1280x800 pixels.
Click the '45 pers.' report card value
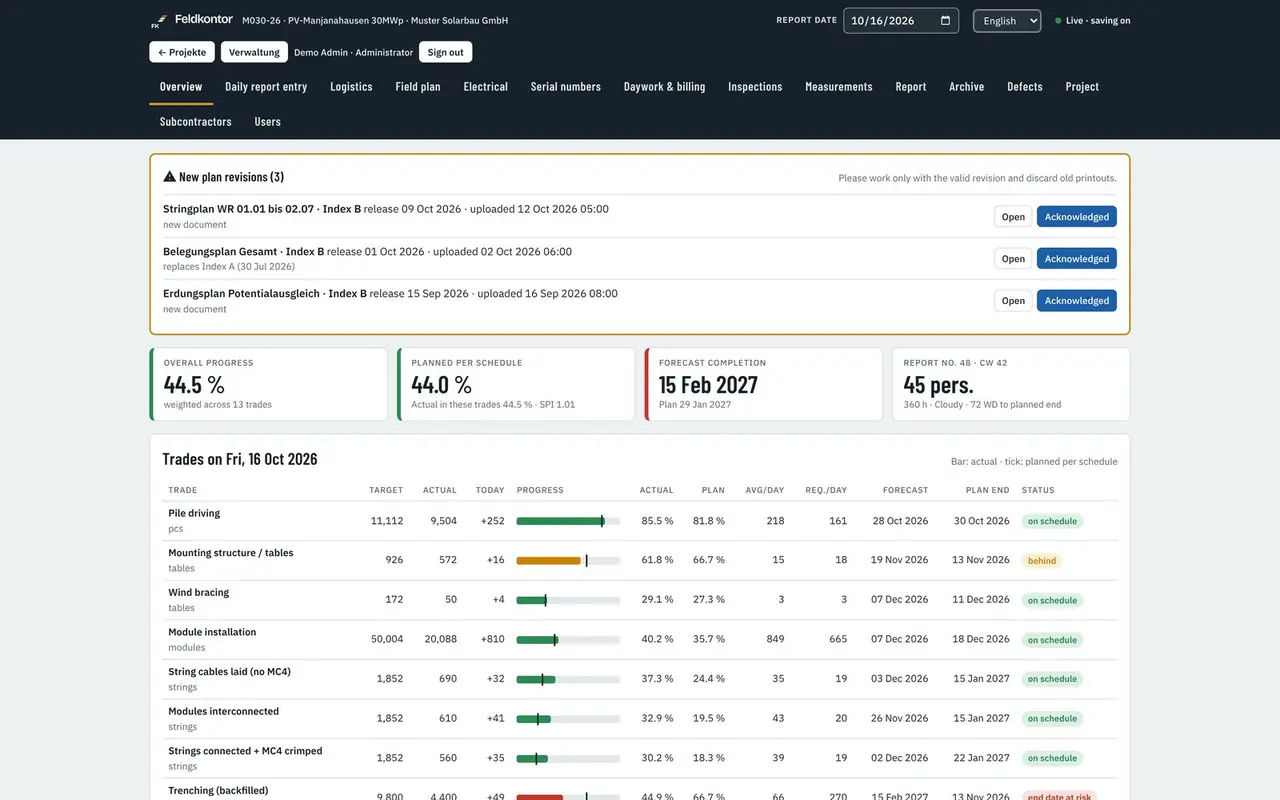coord(938,385)
